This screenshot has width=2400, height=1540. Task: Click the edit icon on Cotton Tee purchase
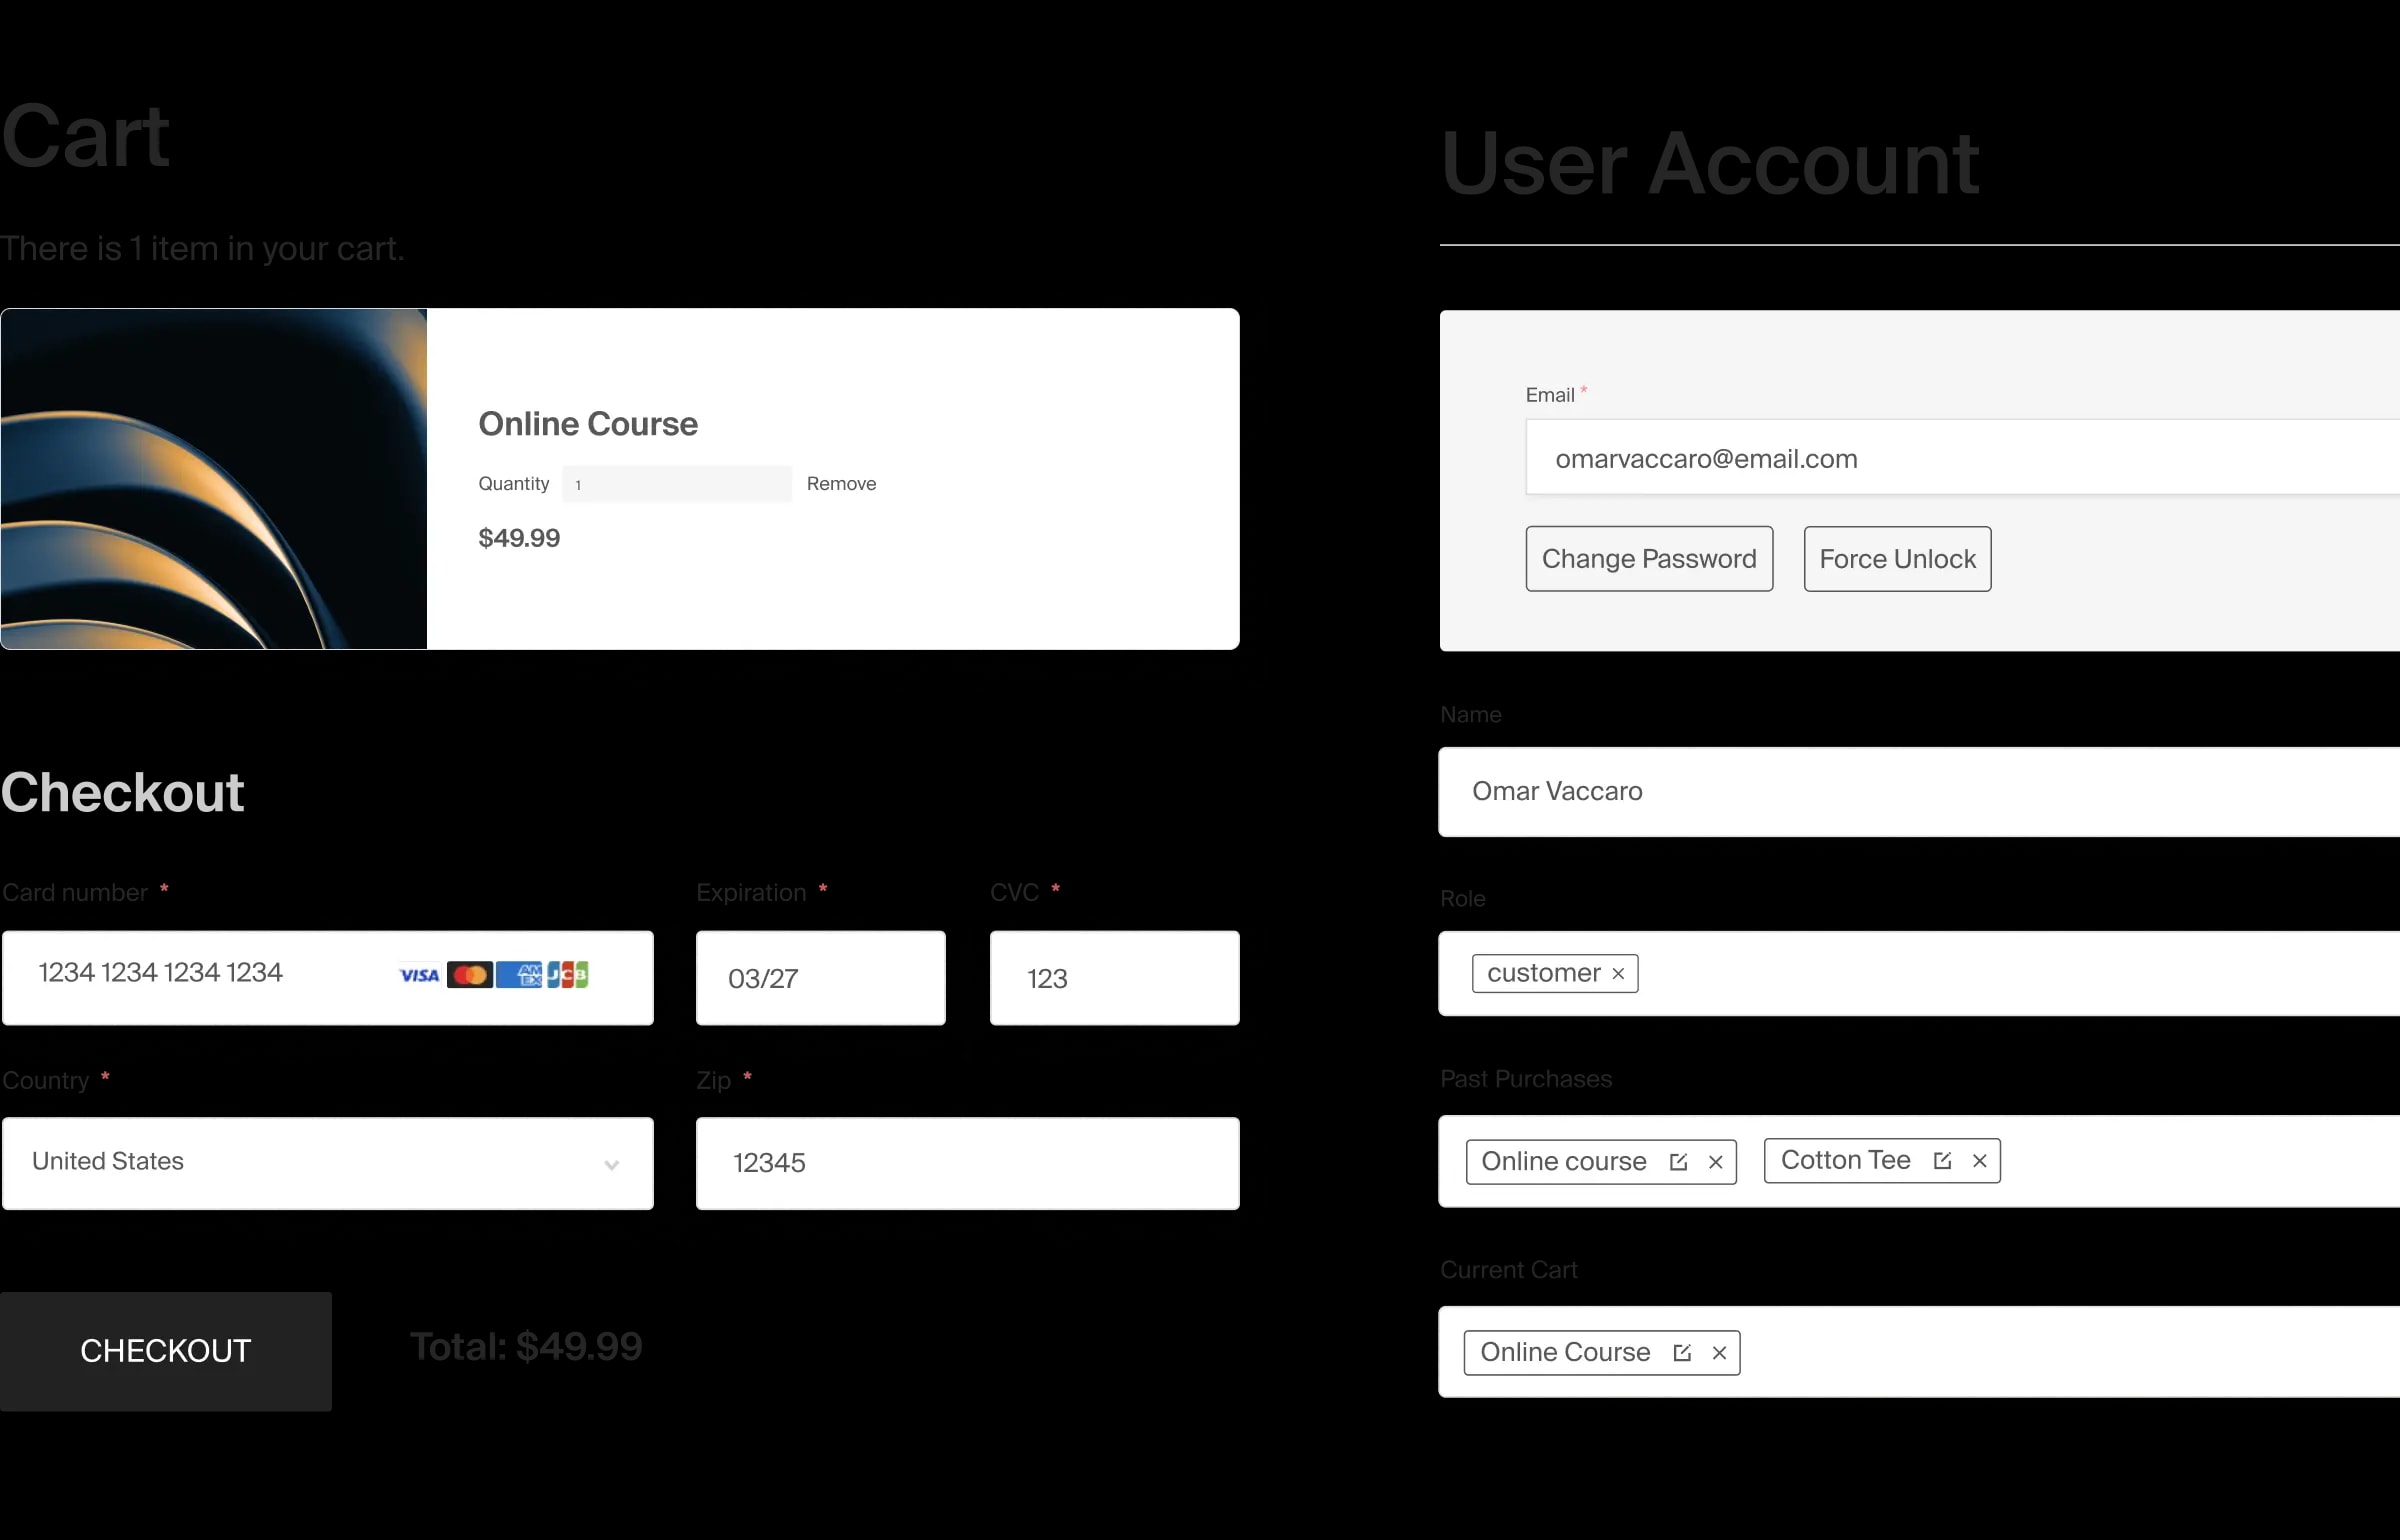point(1942,1158)
